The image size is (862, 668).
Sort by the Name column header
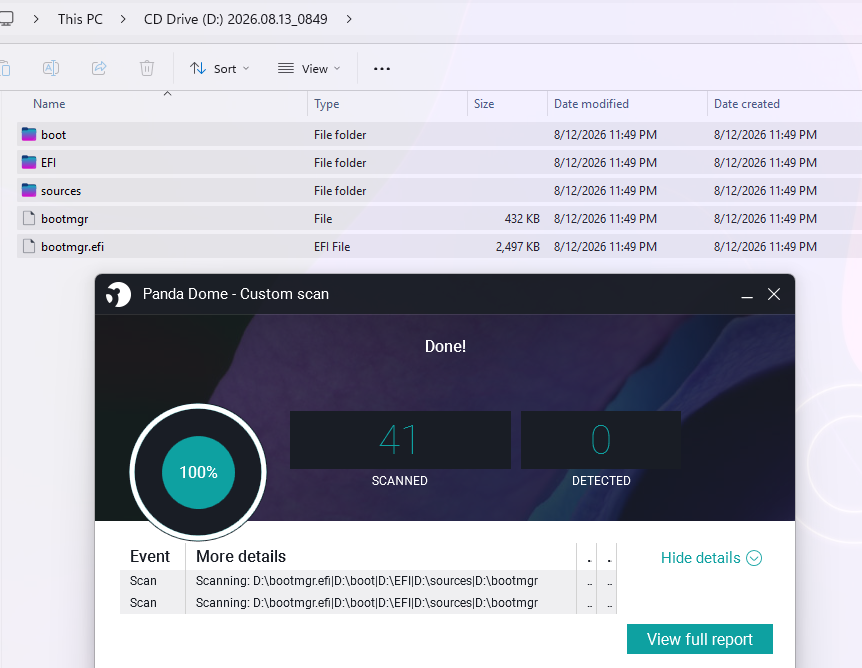tap(49, 104)
